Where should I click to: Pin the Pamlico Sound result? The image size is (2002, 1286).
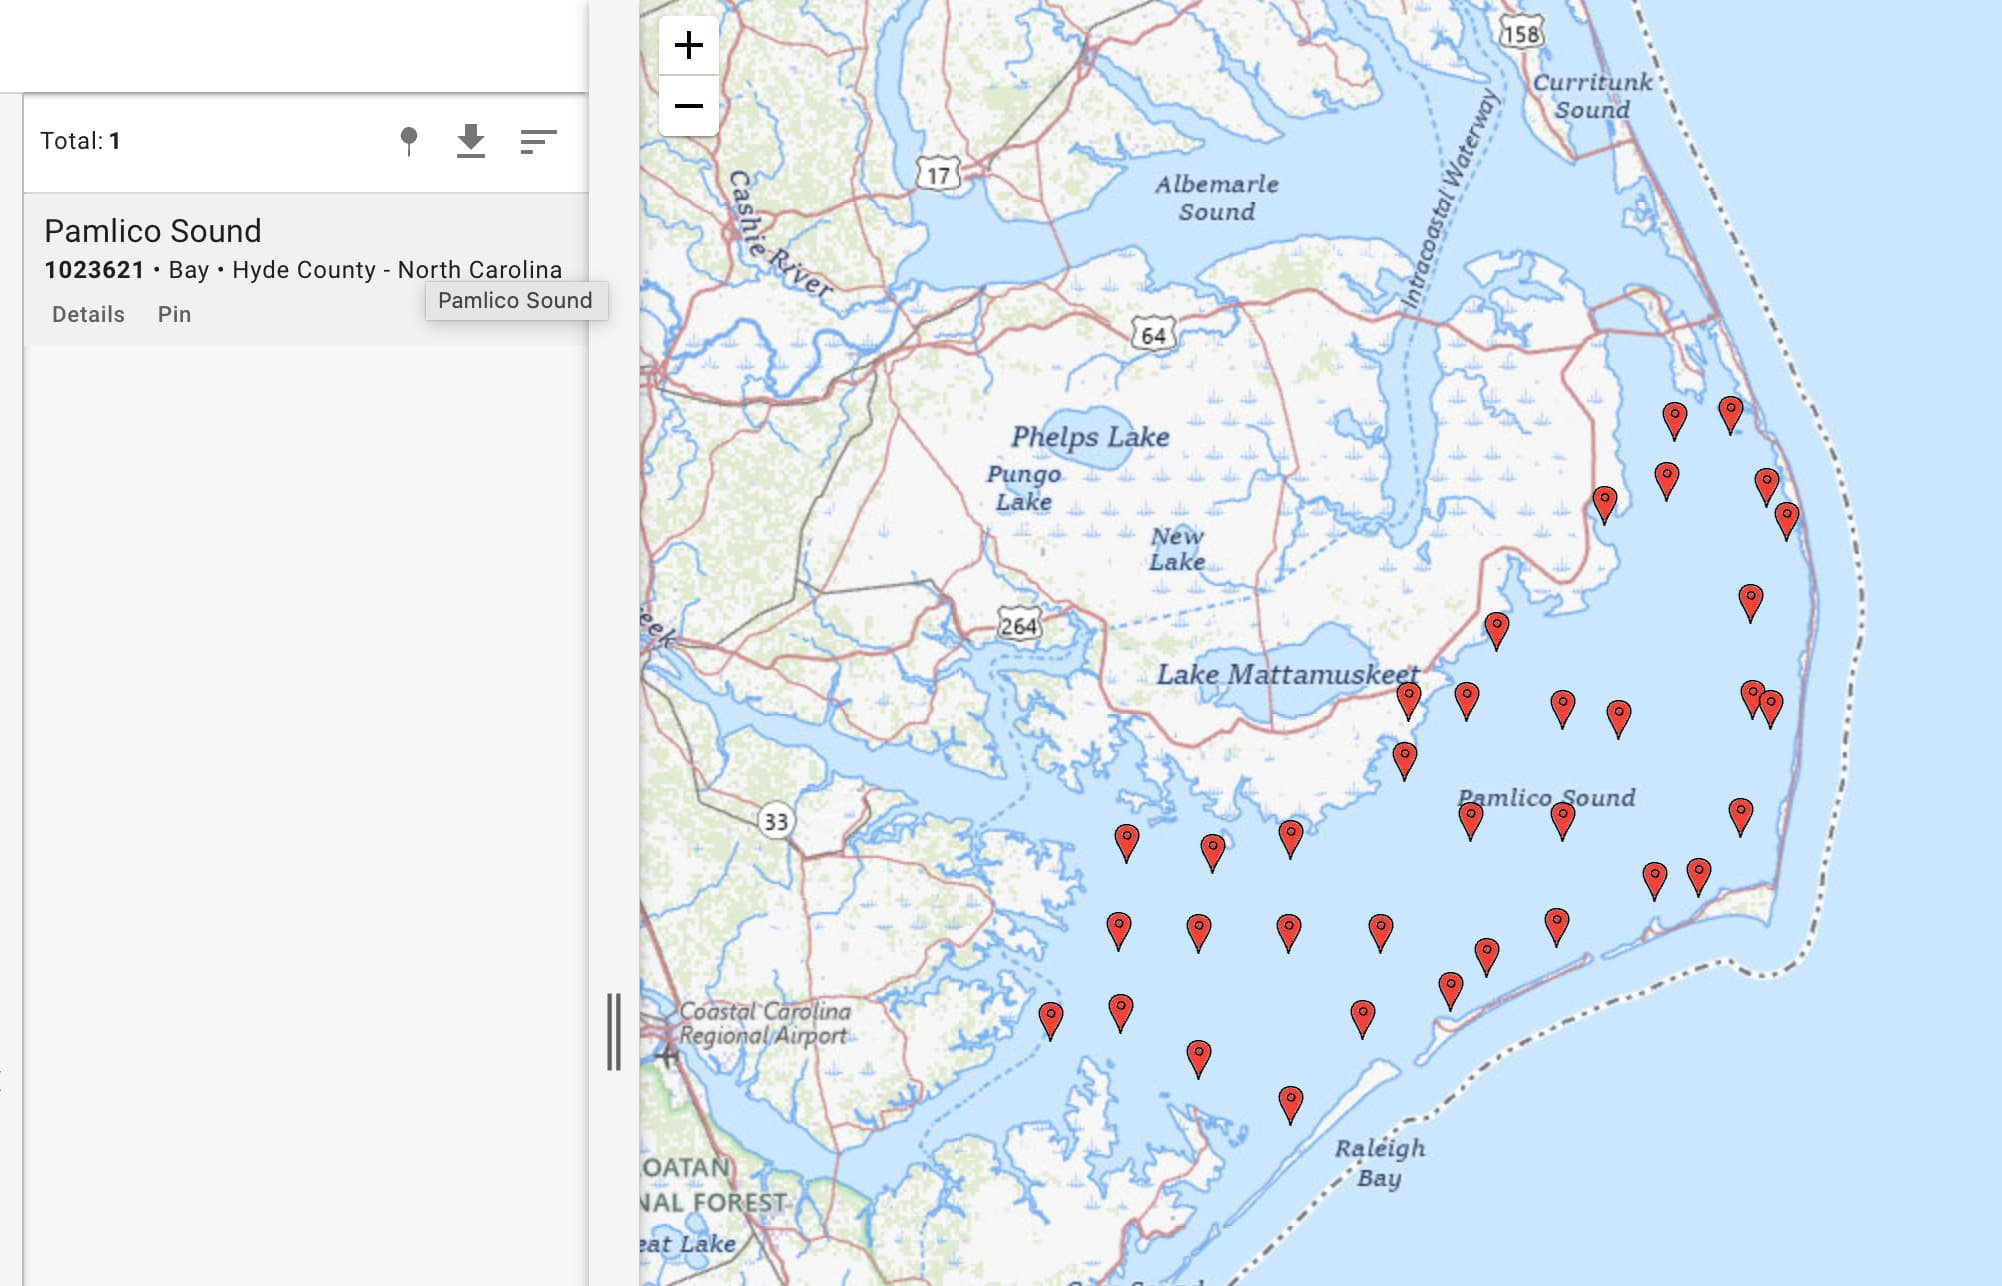(x=174, y=314)
